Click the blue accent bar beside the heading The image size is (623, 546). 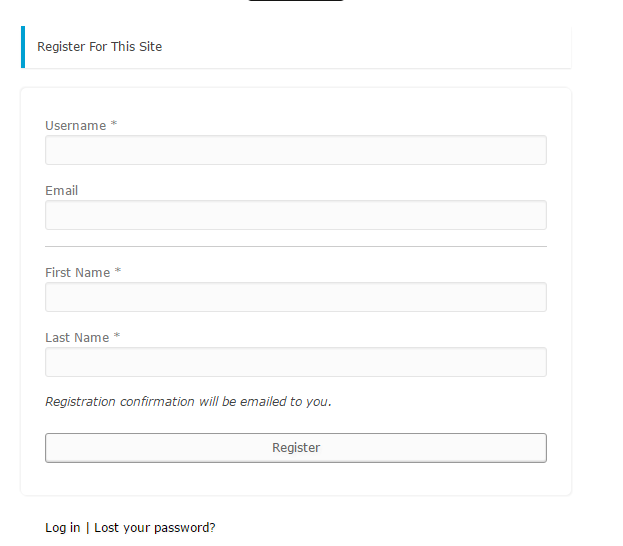click(23, 47)
